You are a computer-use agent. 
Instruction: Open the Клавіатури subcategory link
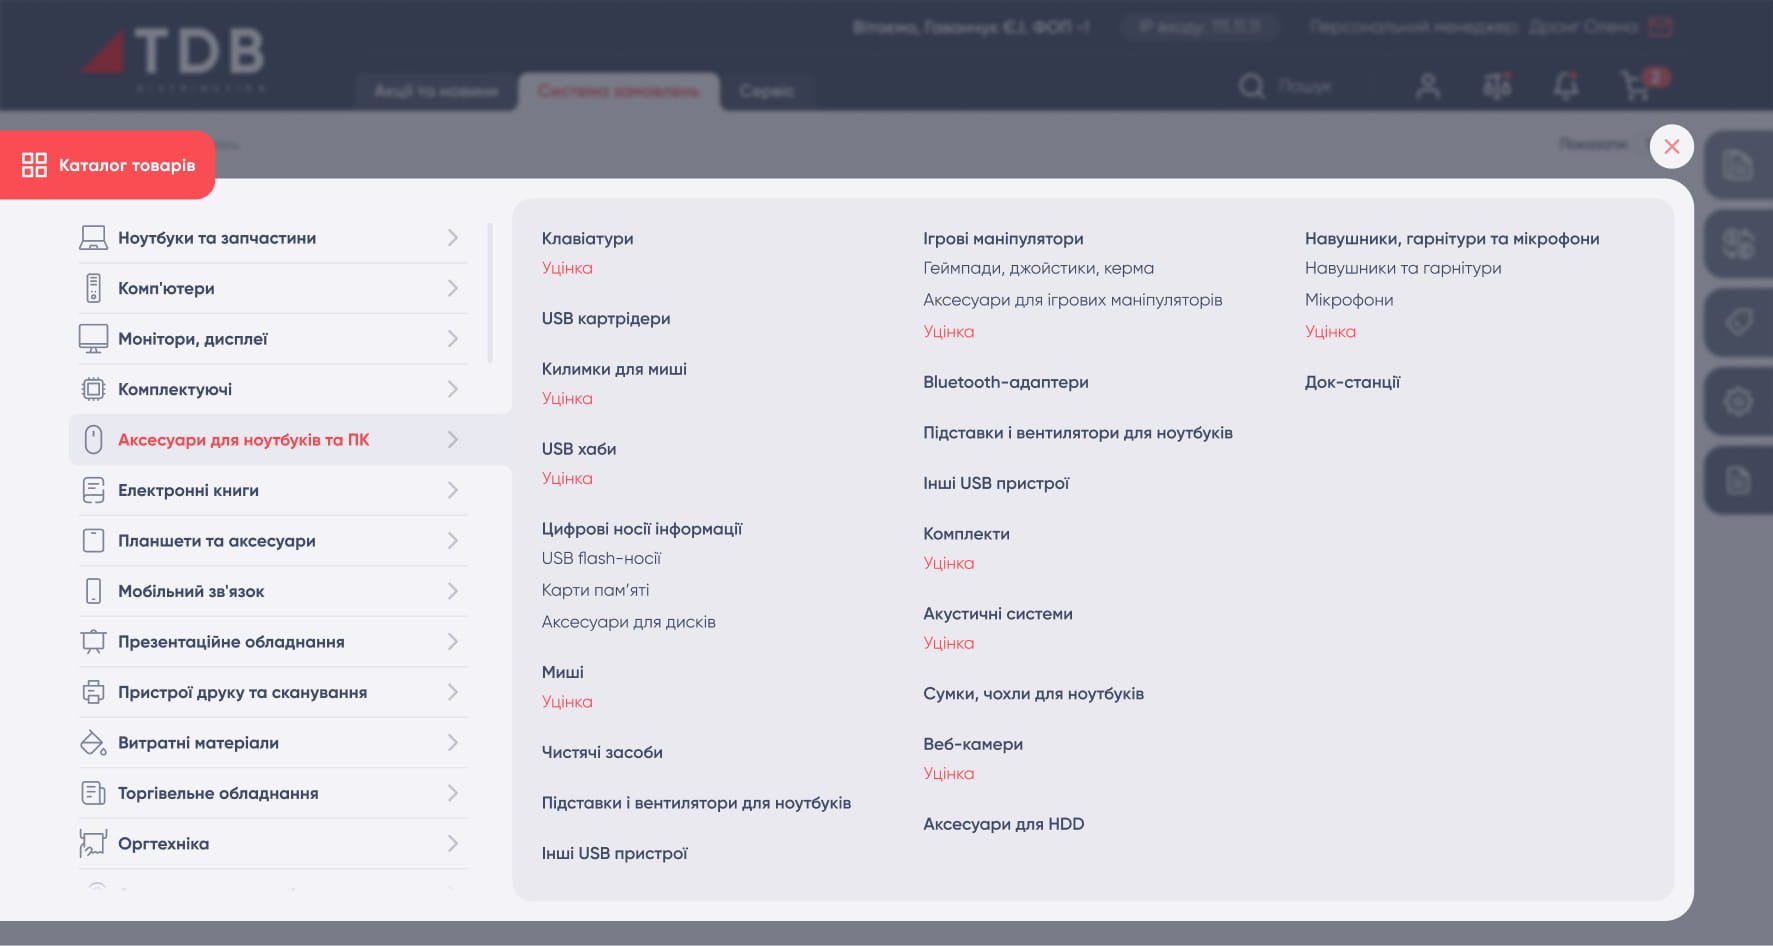pos(587,239)
